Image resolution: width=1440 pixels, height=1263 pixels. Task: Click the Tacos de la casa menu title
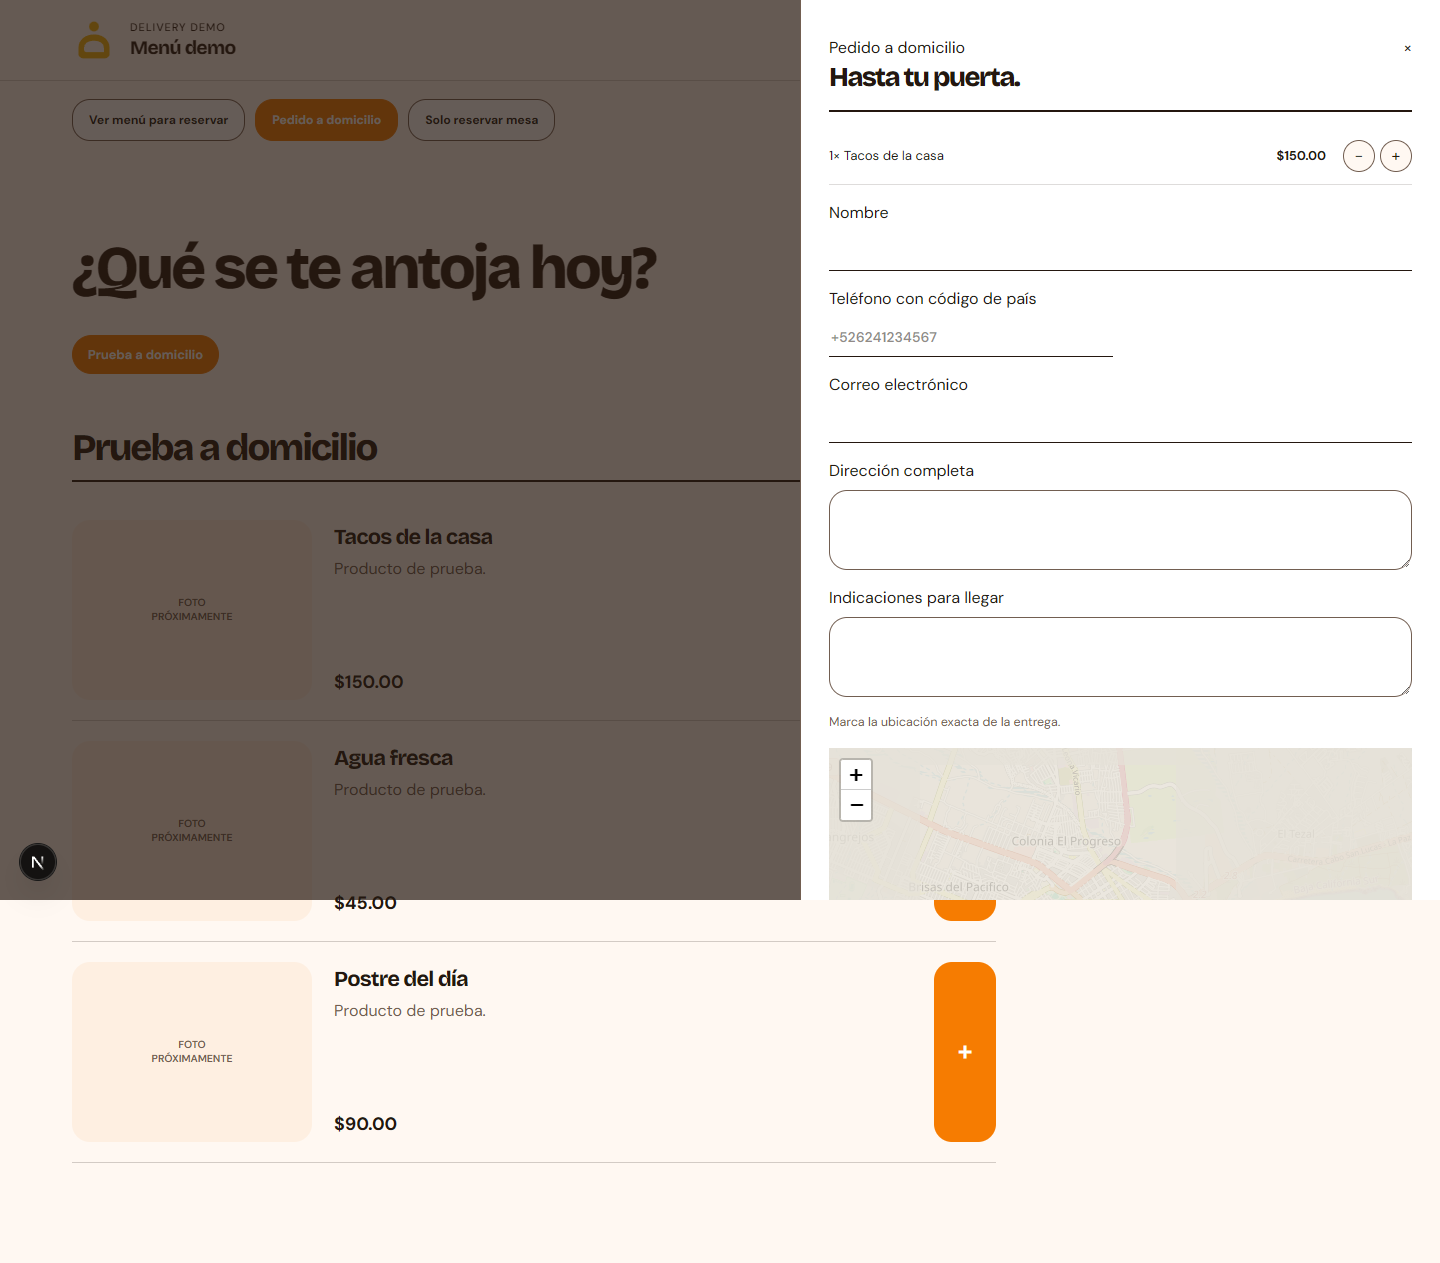[x=413, y=537]
